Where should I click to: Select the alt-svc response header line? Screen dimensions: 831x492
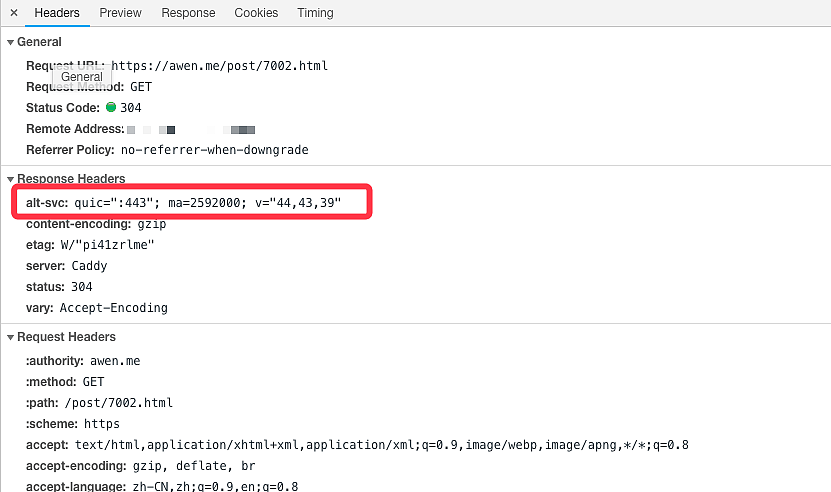tap(184, 203)
